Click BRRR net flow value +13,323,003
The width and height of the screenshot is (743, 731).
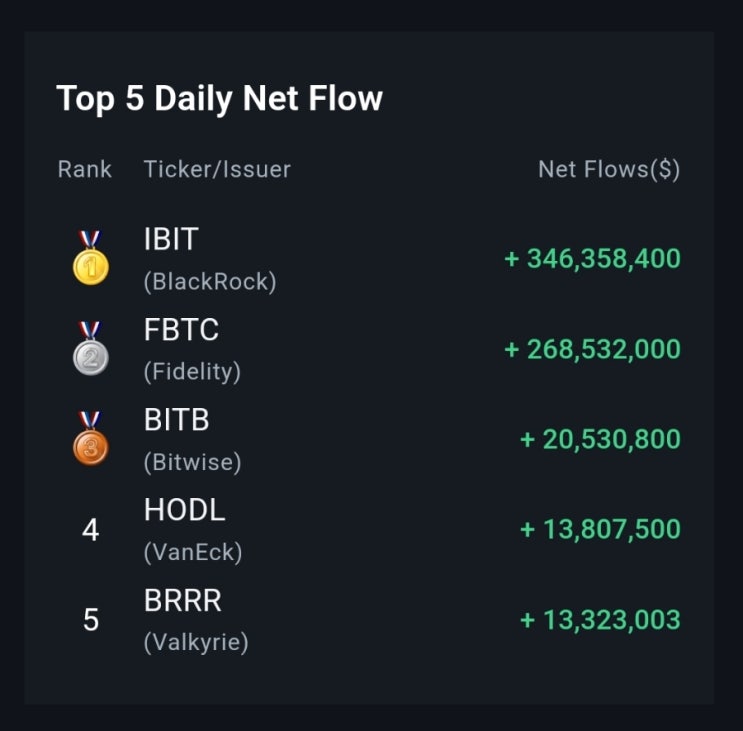click(x=600, y=619)
